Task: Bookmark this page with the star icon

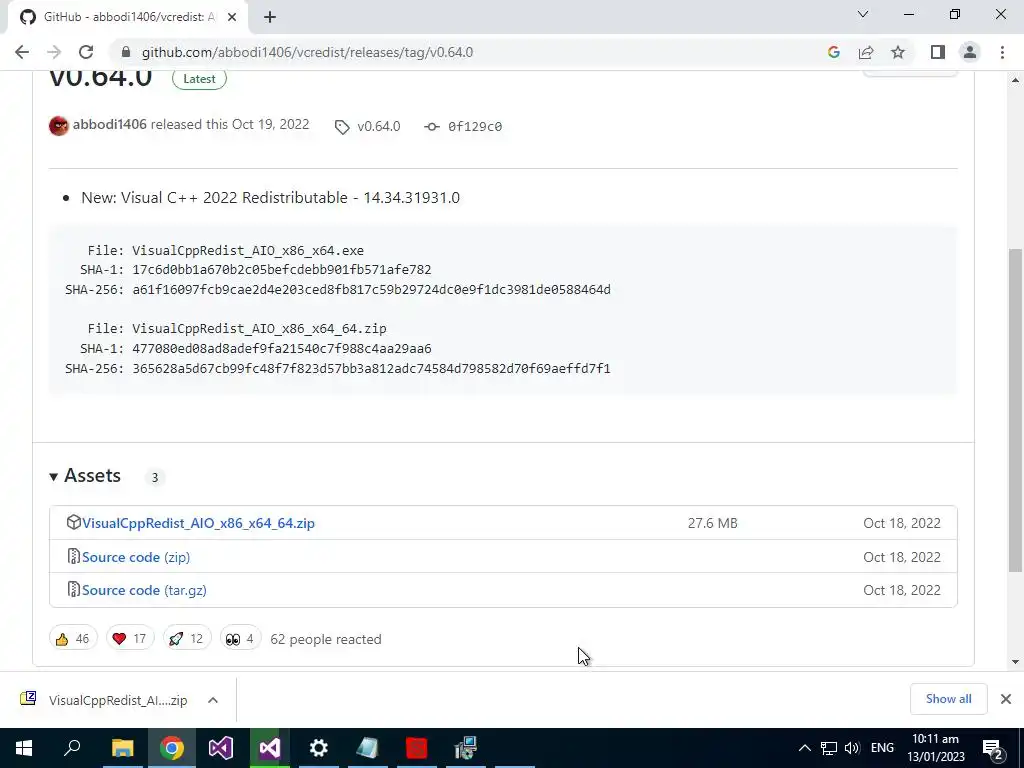Action: point(898,52)
